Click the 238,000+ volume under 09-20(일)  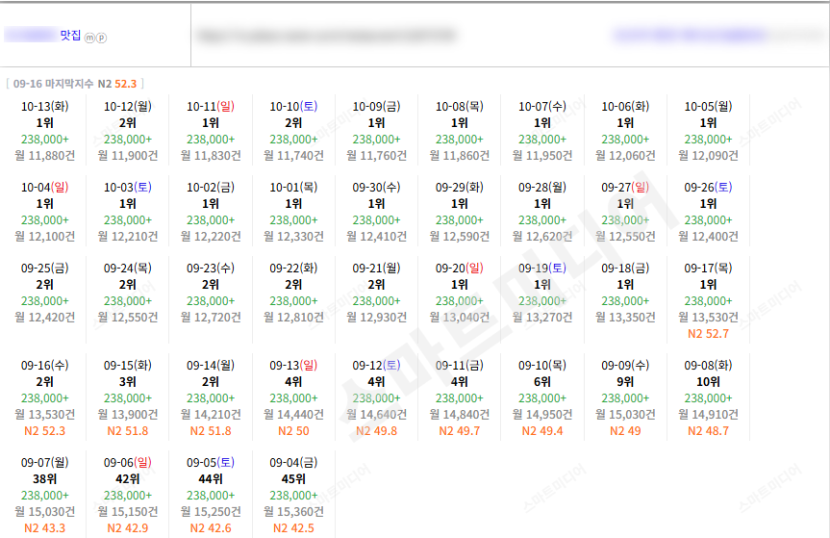(x=459, y=301)
